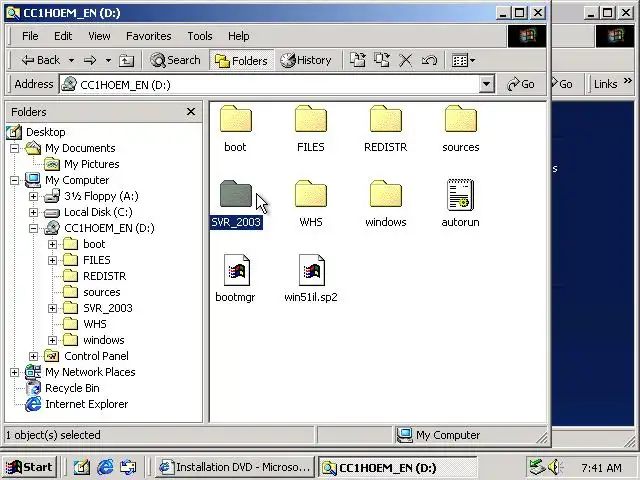Click the Back toolbar button

[41, 60]
